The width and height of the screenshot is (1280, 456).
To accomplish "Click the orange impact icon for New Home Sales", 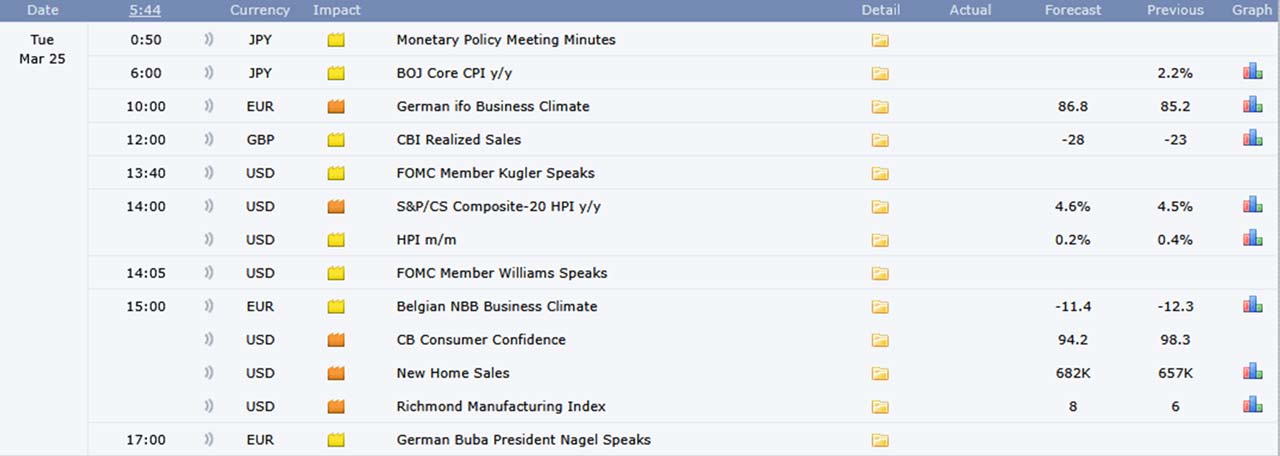I will tap(336, 373).
